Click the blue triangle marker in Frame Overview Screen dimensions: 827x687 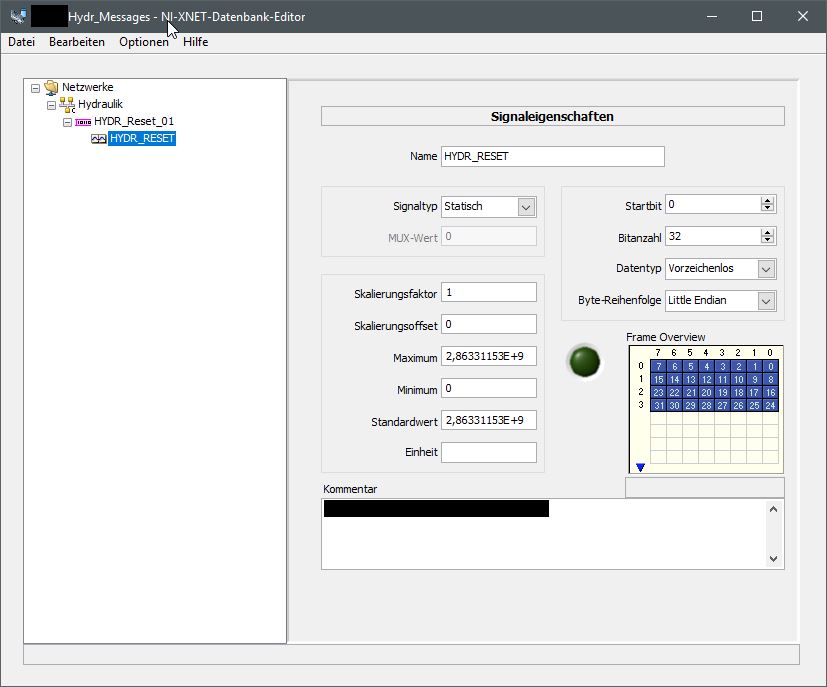(x=641, y=467)
